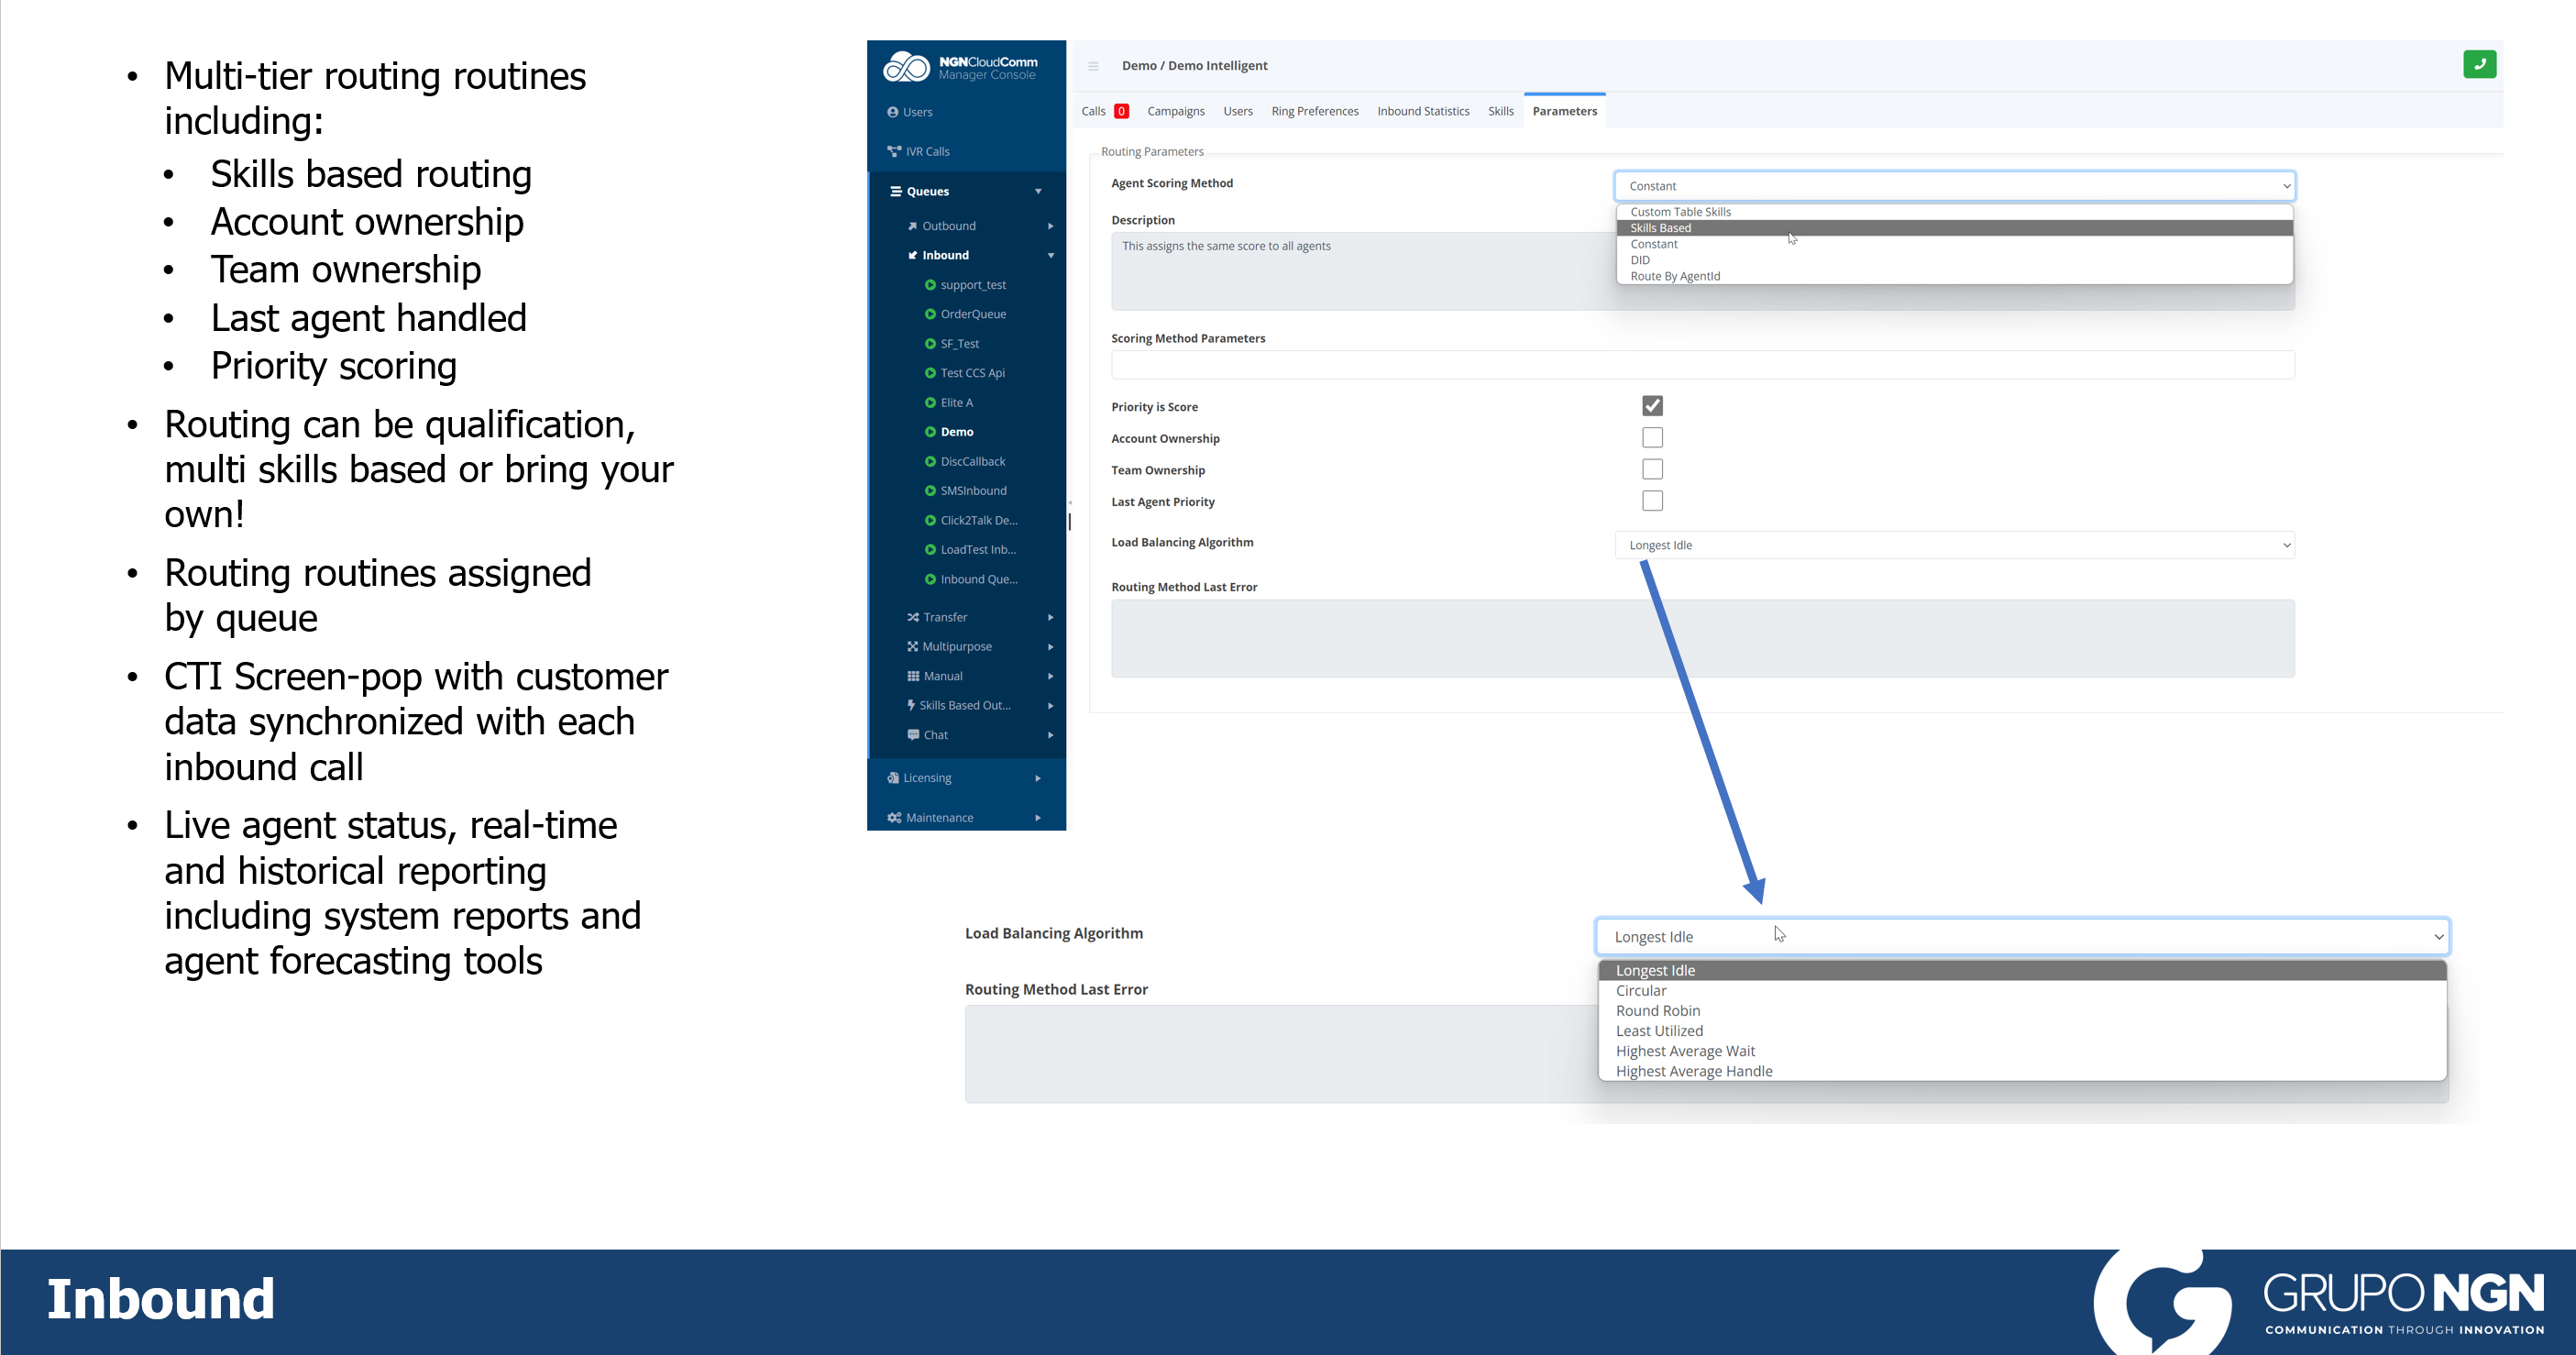Click the green phone call icon
This screenshot has width=2576, height=1355.
(2479, 64)
